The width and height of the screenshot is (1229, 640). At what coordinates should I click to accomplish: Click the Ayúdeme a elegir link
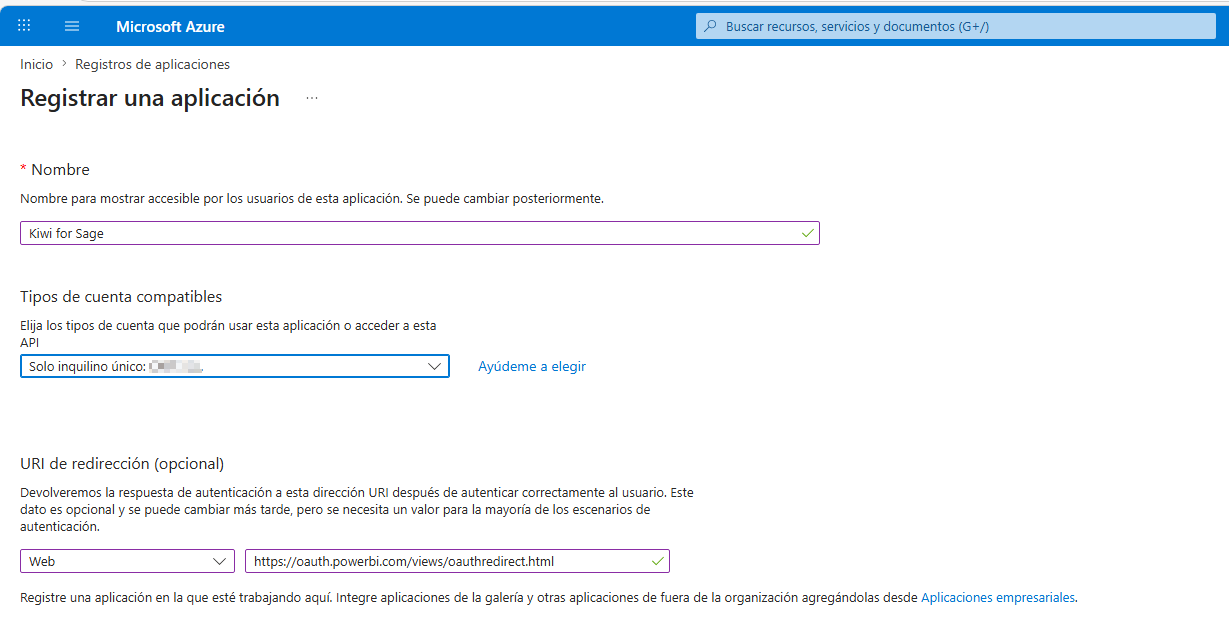[532, 366]
